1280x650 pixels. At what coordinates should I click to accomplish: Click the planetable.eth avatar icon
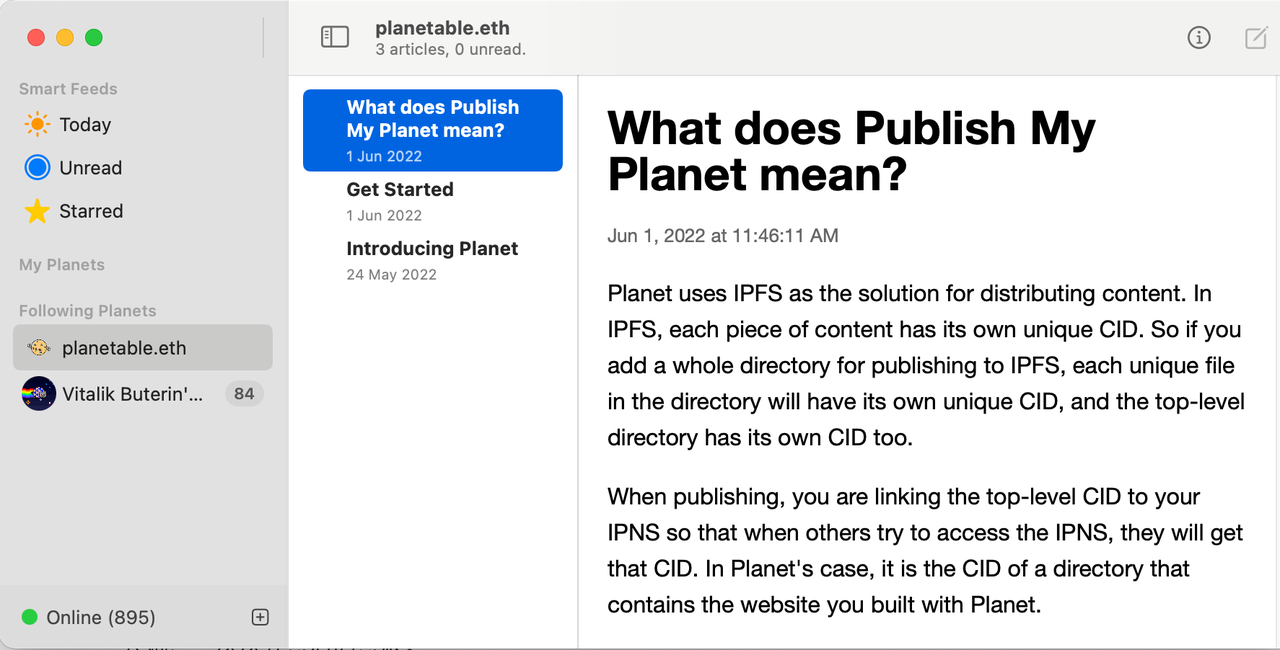[39, 348]
